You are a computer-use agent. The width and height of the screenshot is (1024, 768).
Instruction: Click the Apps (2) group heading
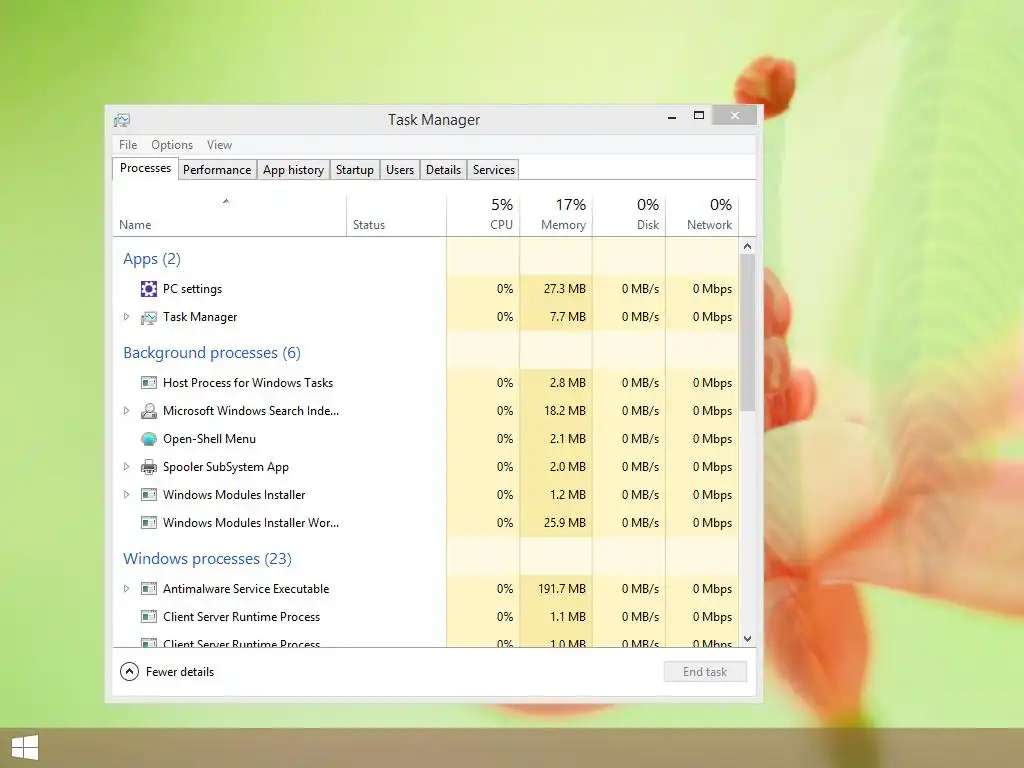(x=152, y=259)
